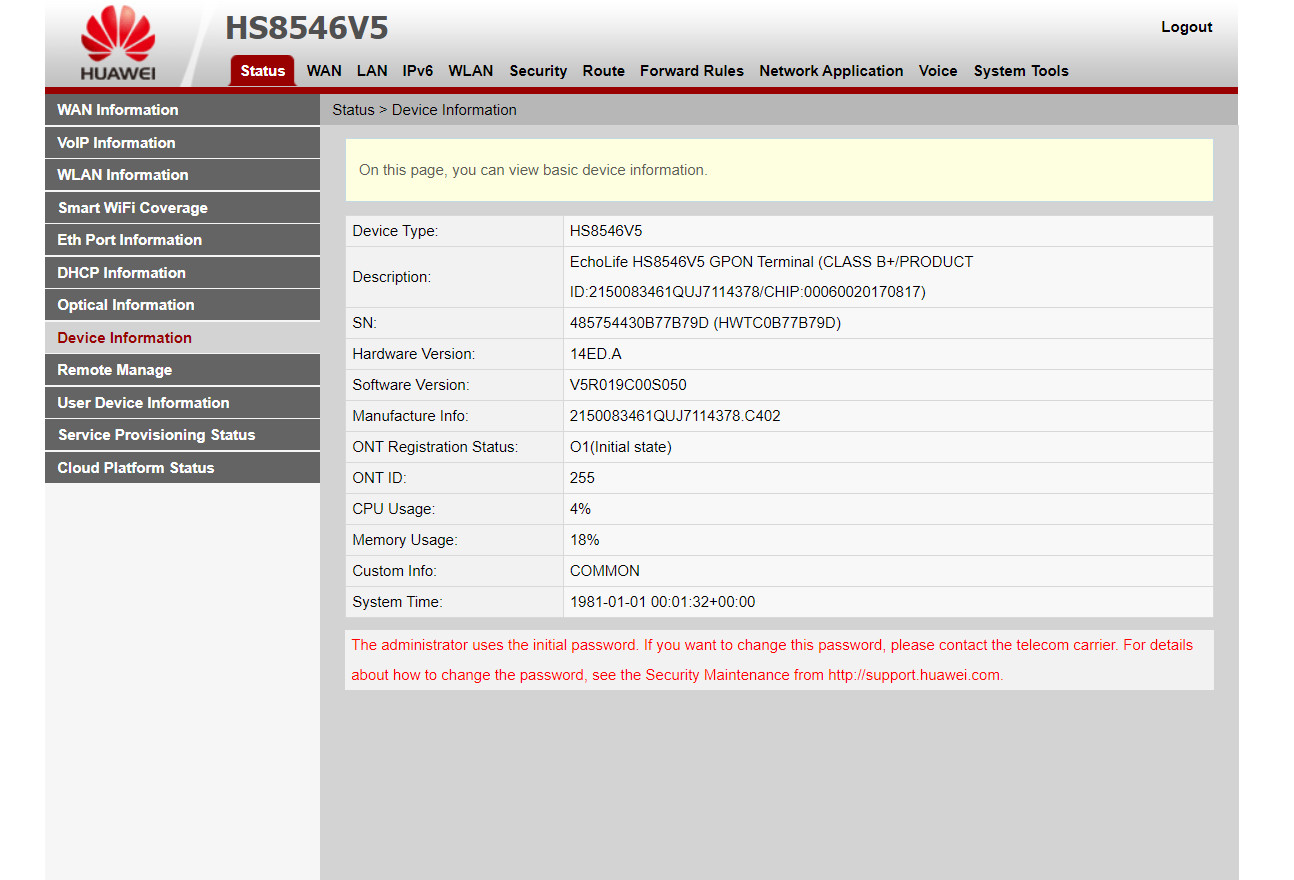
Task: Open the Route tab
Action: point(603,71)
